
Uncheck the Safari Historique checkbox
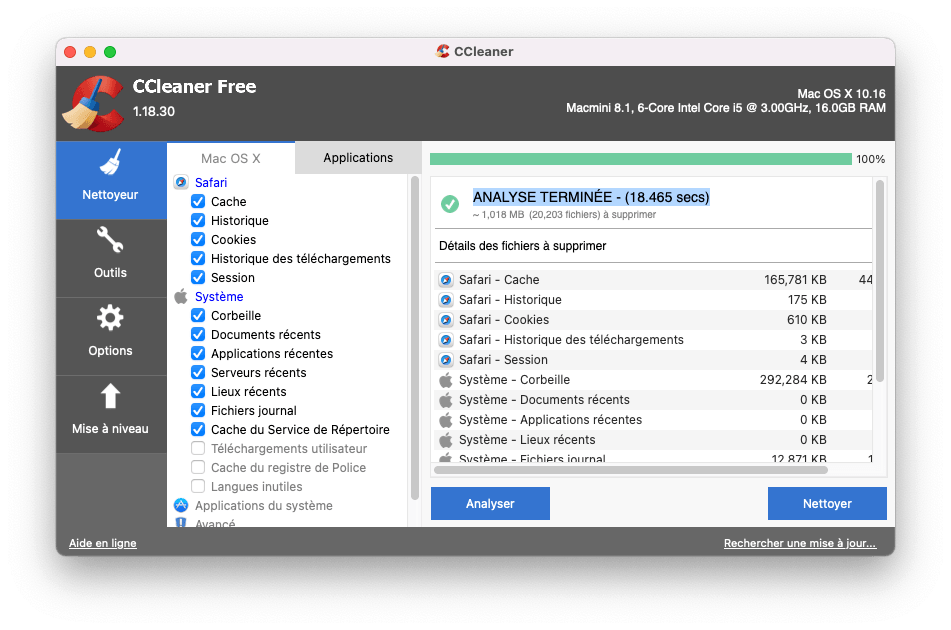click(198, 220)
